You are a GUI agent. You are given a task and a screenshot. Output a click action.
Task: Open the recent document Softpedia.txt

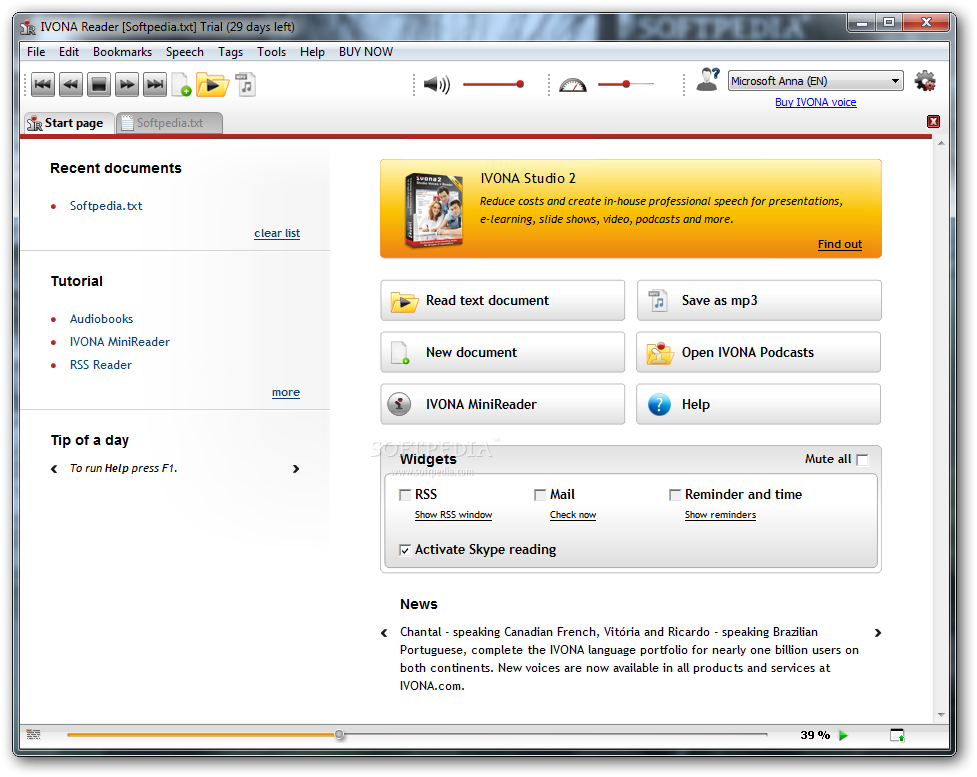tap(106, 206)
